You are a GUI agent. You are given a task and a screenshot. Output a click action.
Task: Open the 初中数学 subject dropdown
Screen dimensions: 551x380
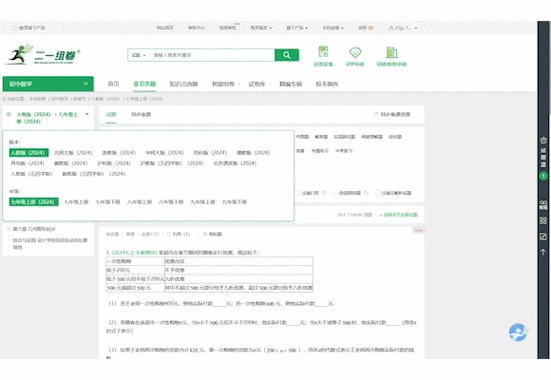pyautogui.click(x=48, y=84)
